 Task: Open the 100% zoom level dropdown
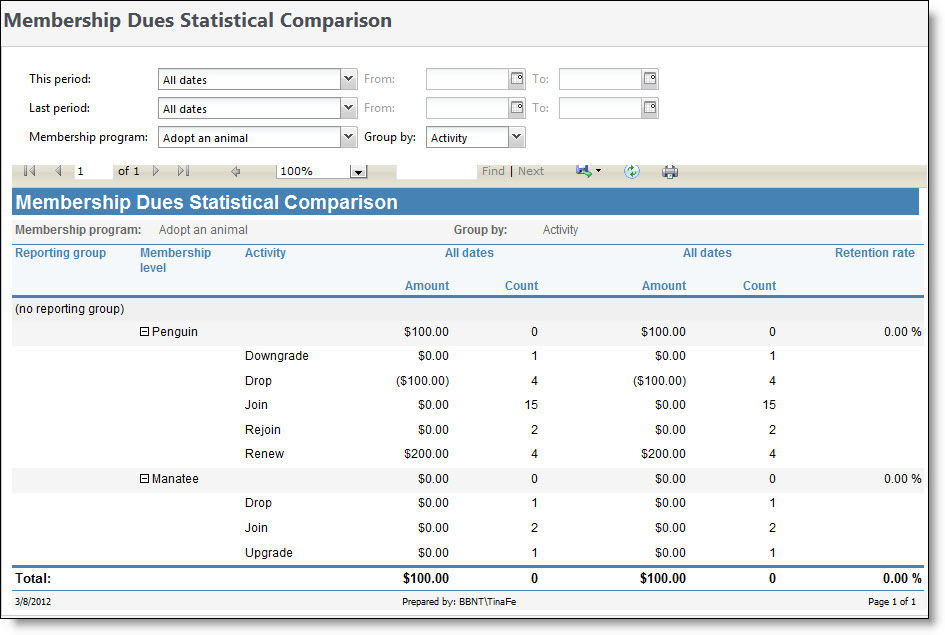tap(359, 171)
